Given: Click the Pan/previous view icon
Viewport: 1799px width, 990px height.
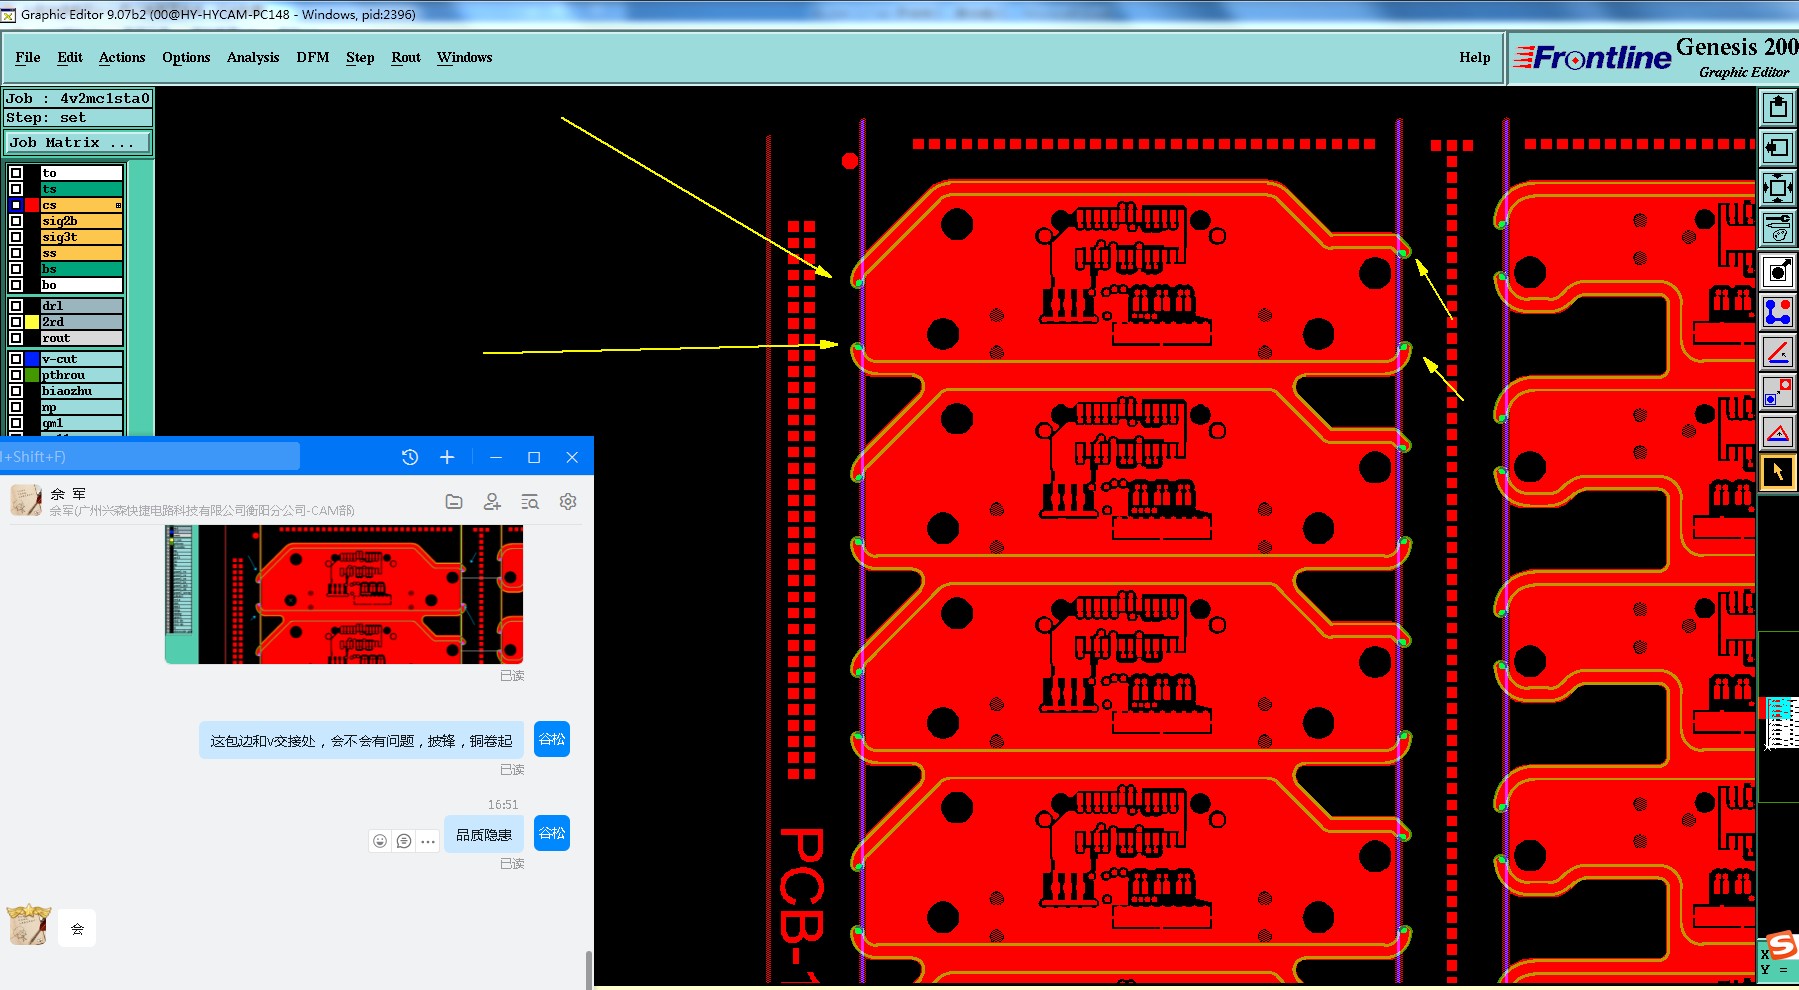Looking at the screenshot, I should 1777,148.
